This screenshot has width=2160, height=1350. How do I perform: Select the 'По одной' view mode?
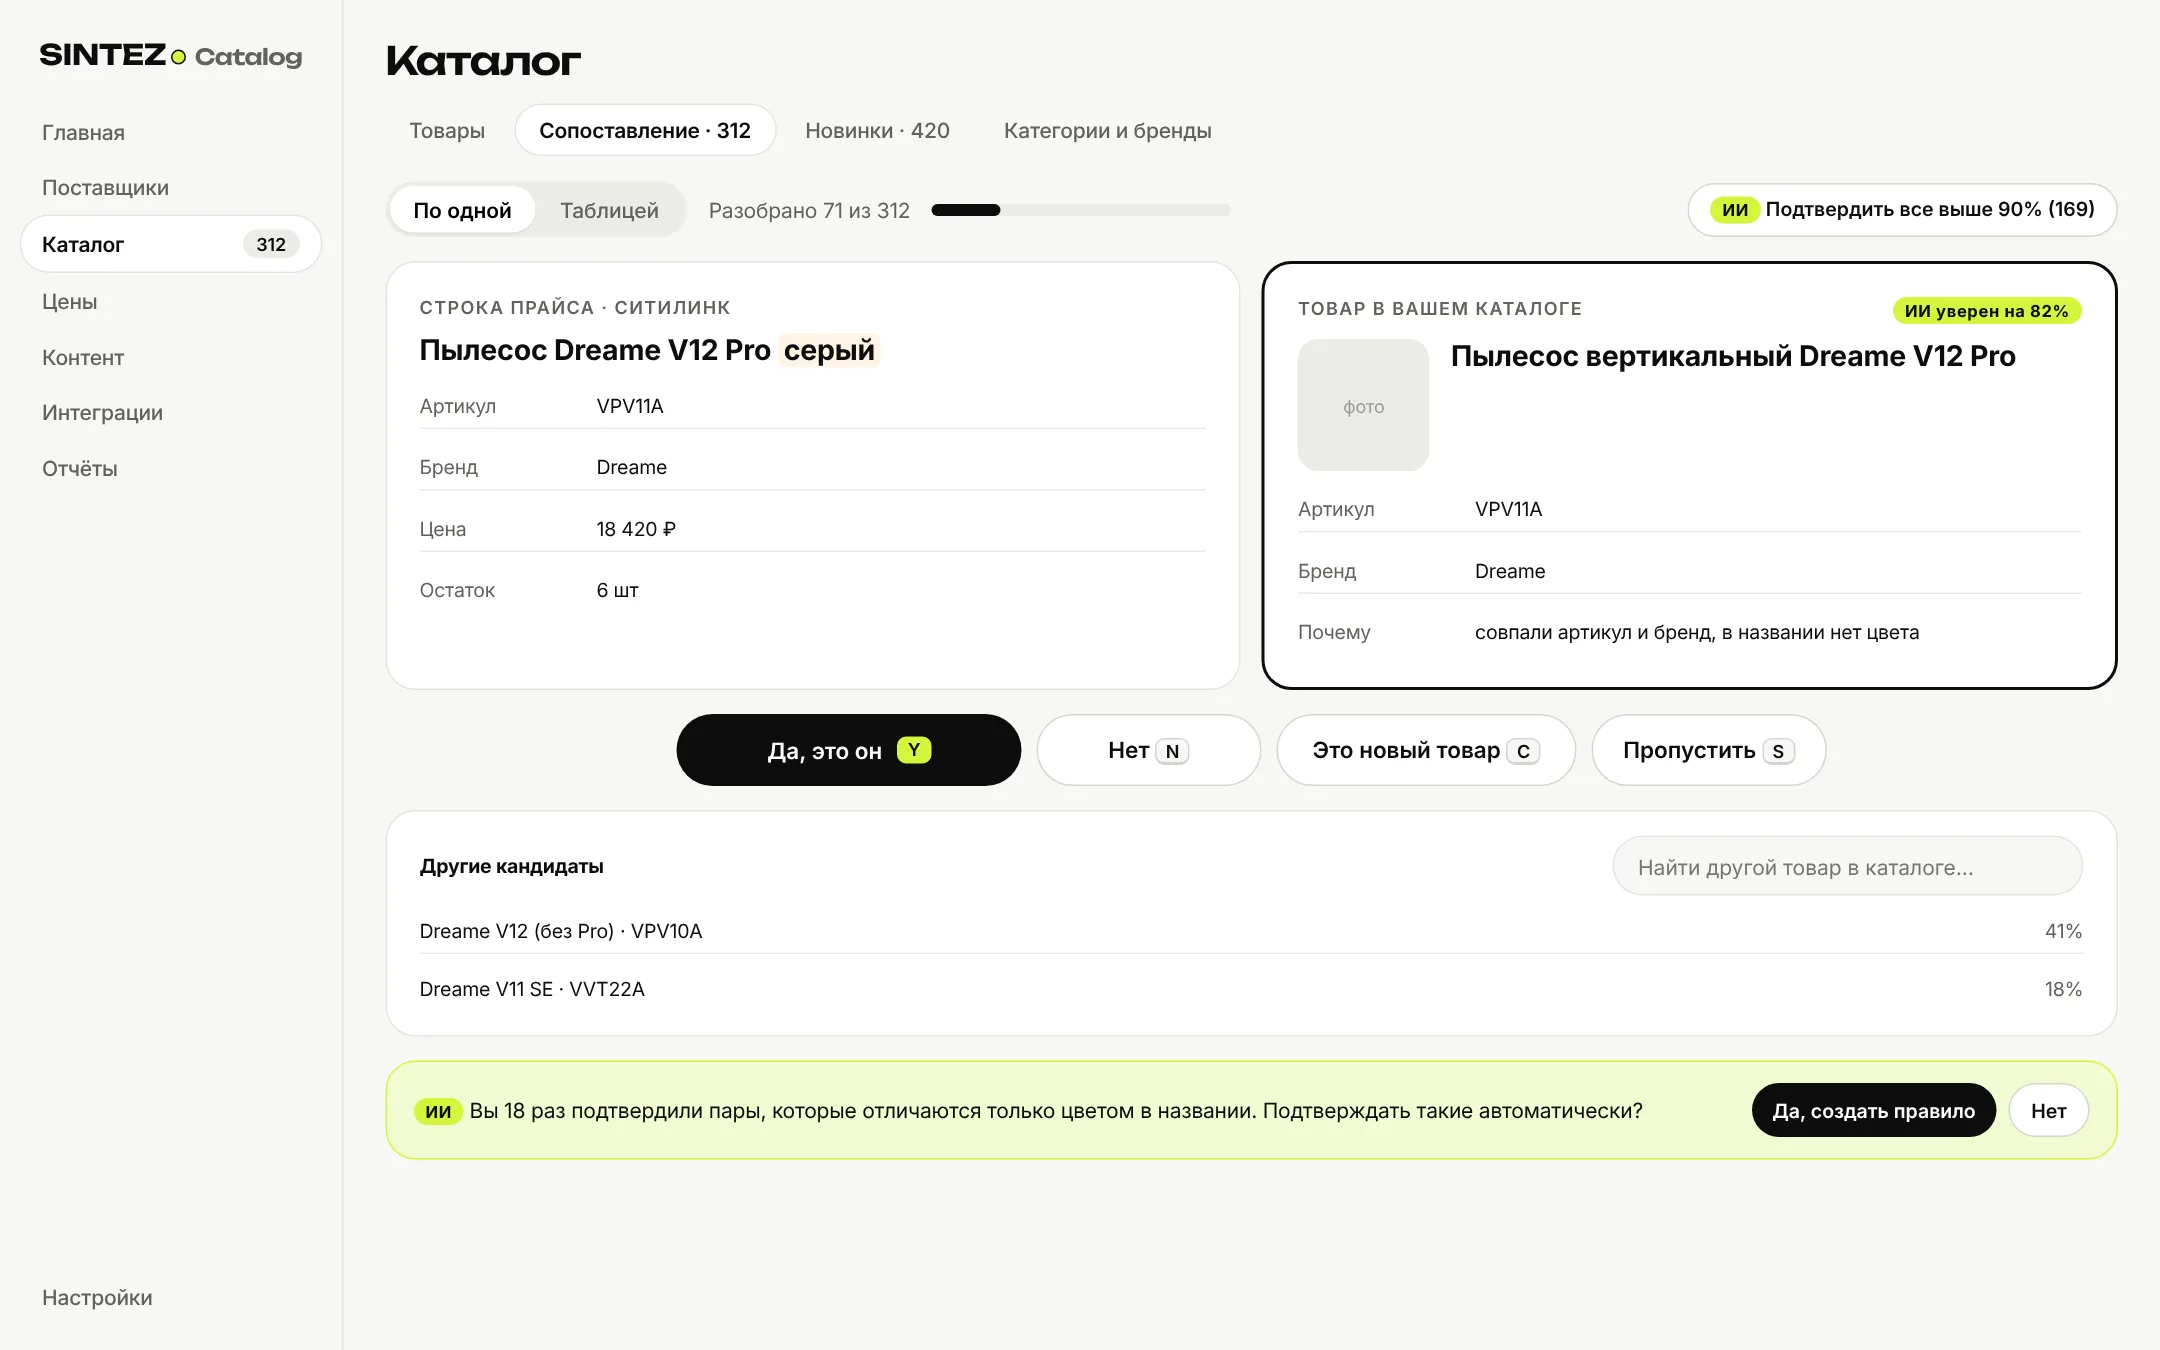pyautogui.click(x=462, y=210)
